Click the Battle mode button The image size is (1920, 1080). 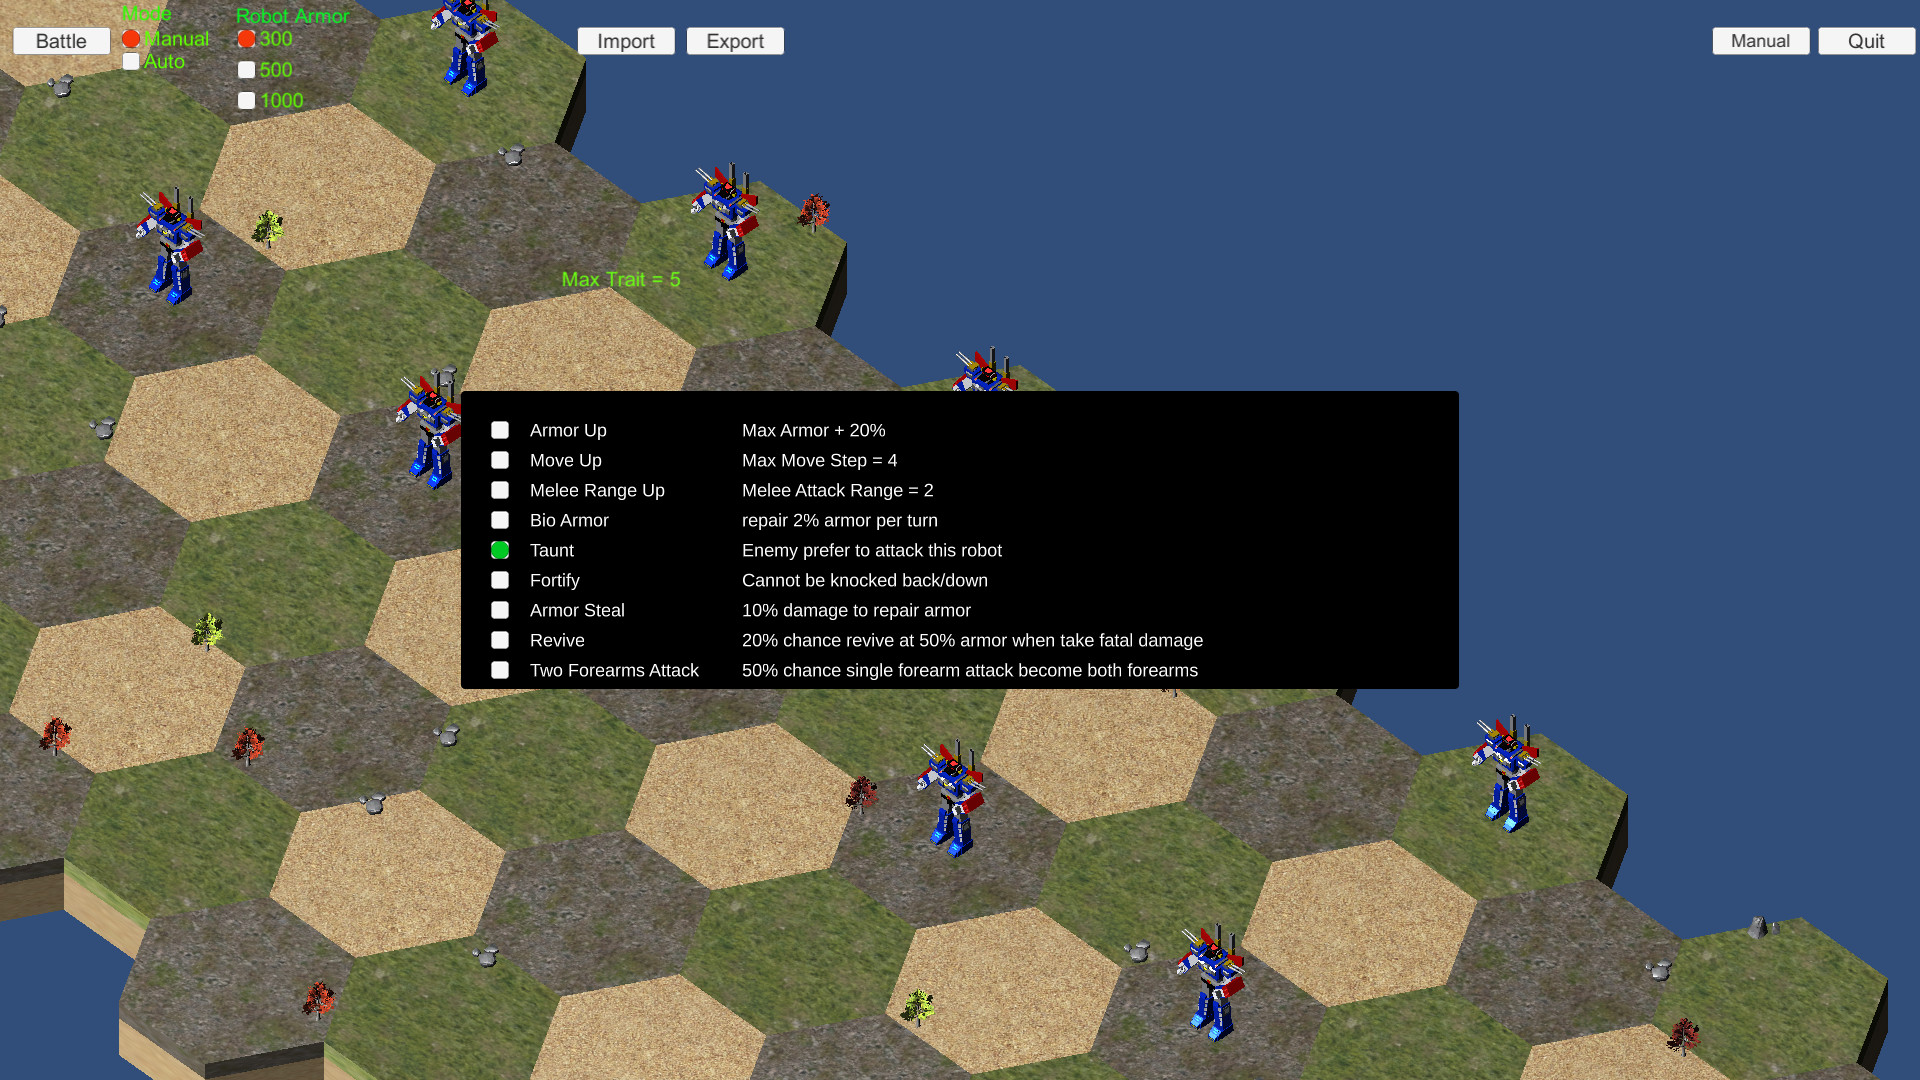point(61,41)
